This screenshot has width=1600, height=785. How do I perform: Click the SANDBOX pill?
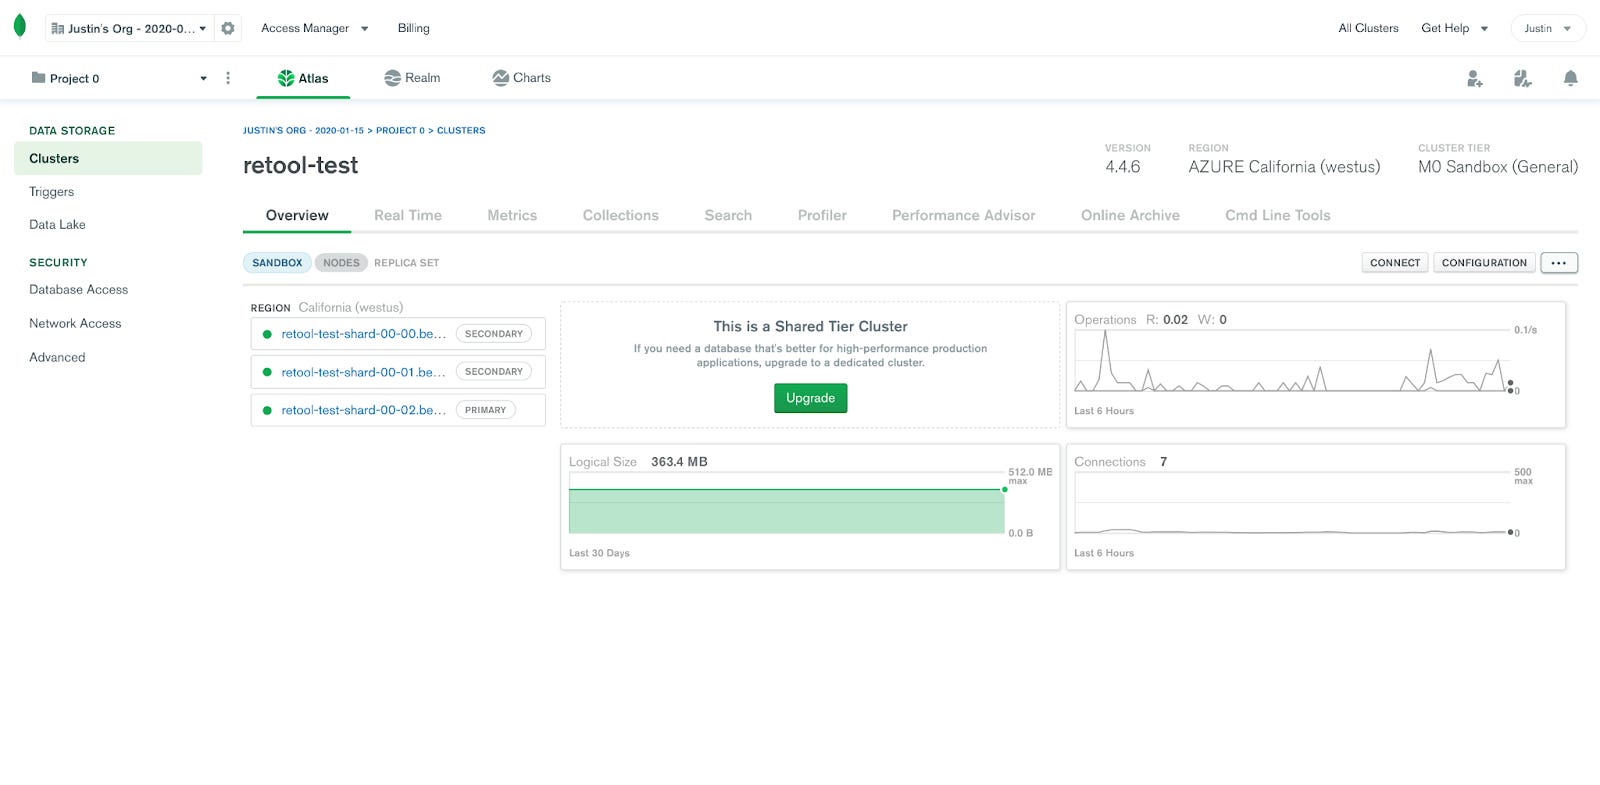point(277,263)
